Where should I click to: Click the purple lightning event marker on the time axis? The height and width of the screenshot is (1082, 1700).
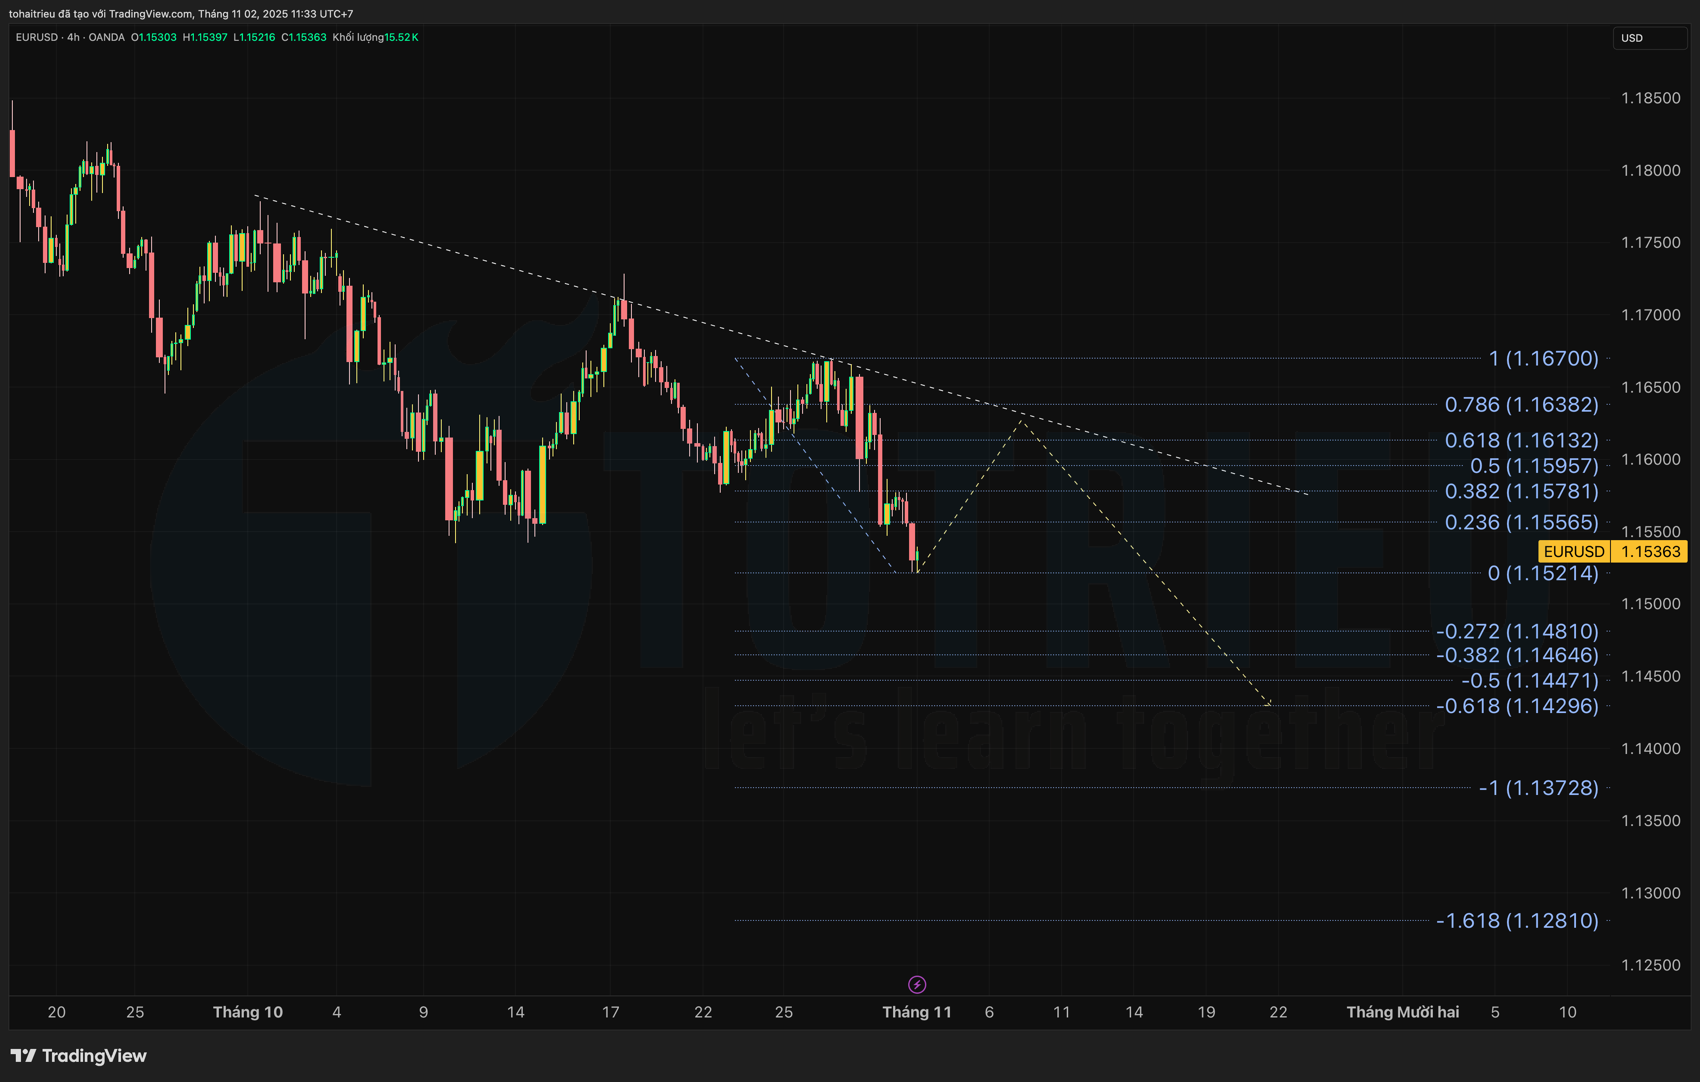(916, 984)
